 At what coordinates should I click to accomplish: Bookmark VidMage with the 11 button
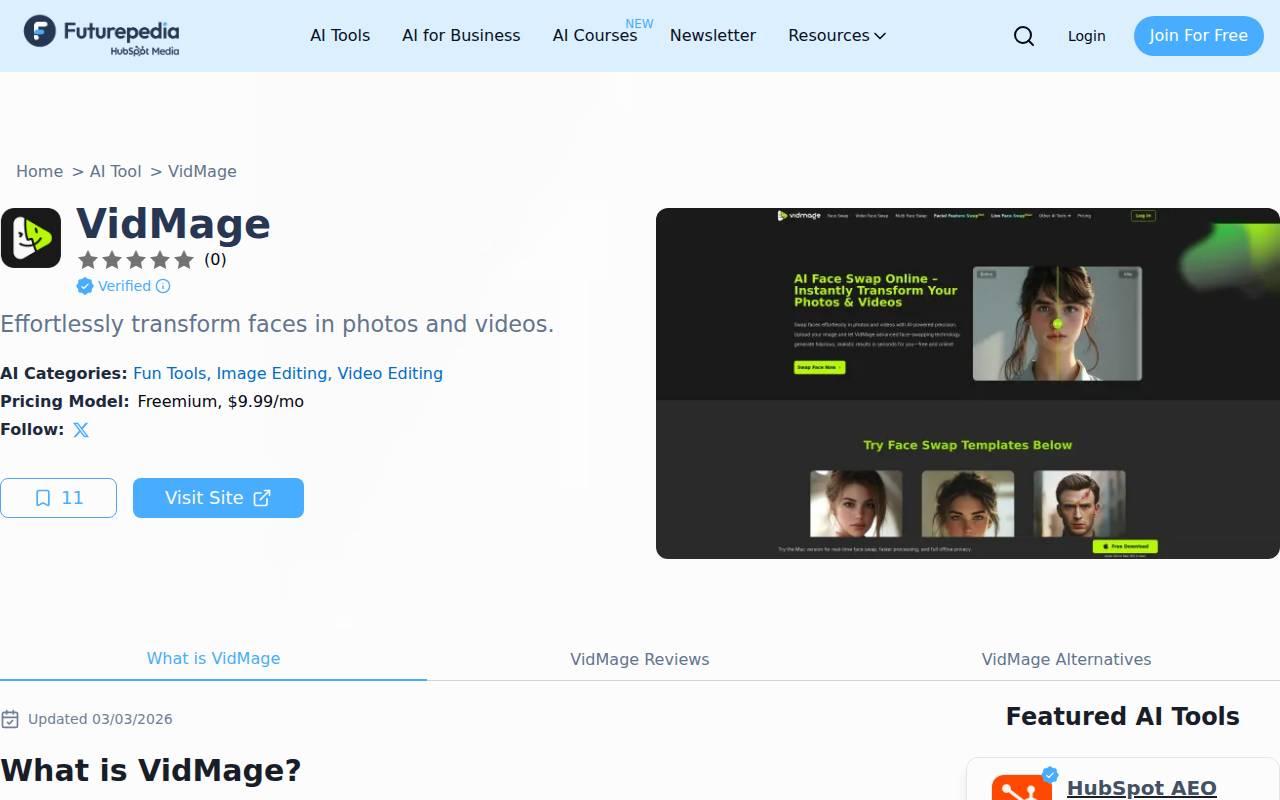[x=58, y=498]
